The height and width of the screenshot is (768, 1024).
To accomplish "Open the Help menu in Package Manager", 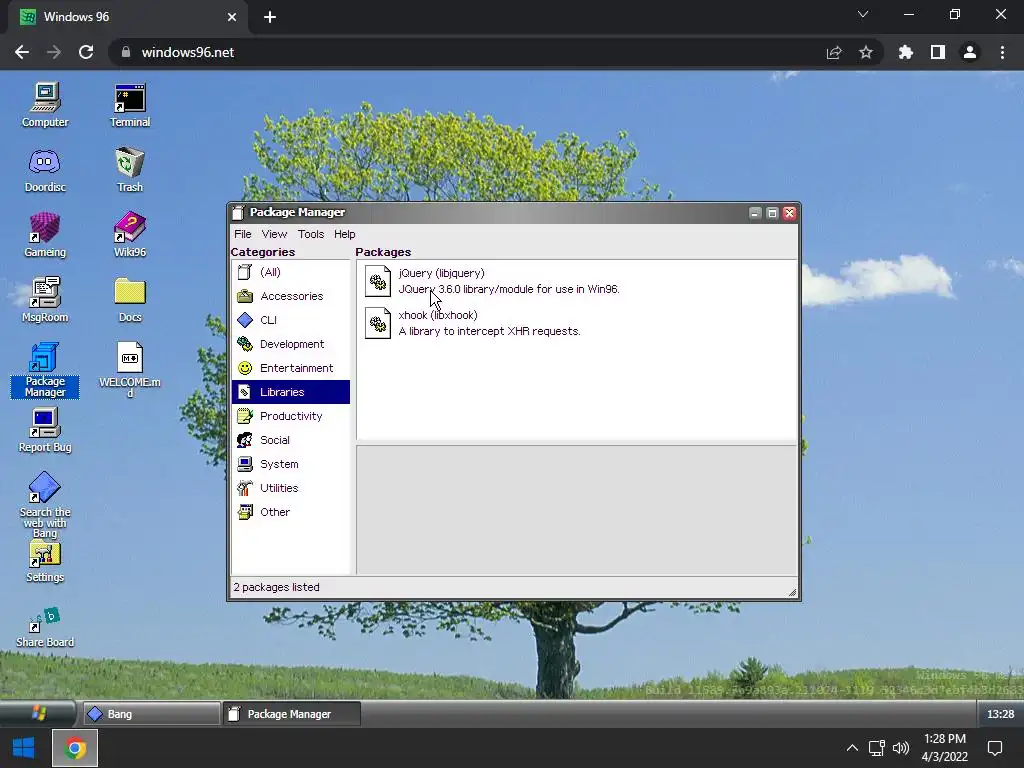I will coord(345,234).
